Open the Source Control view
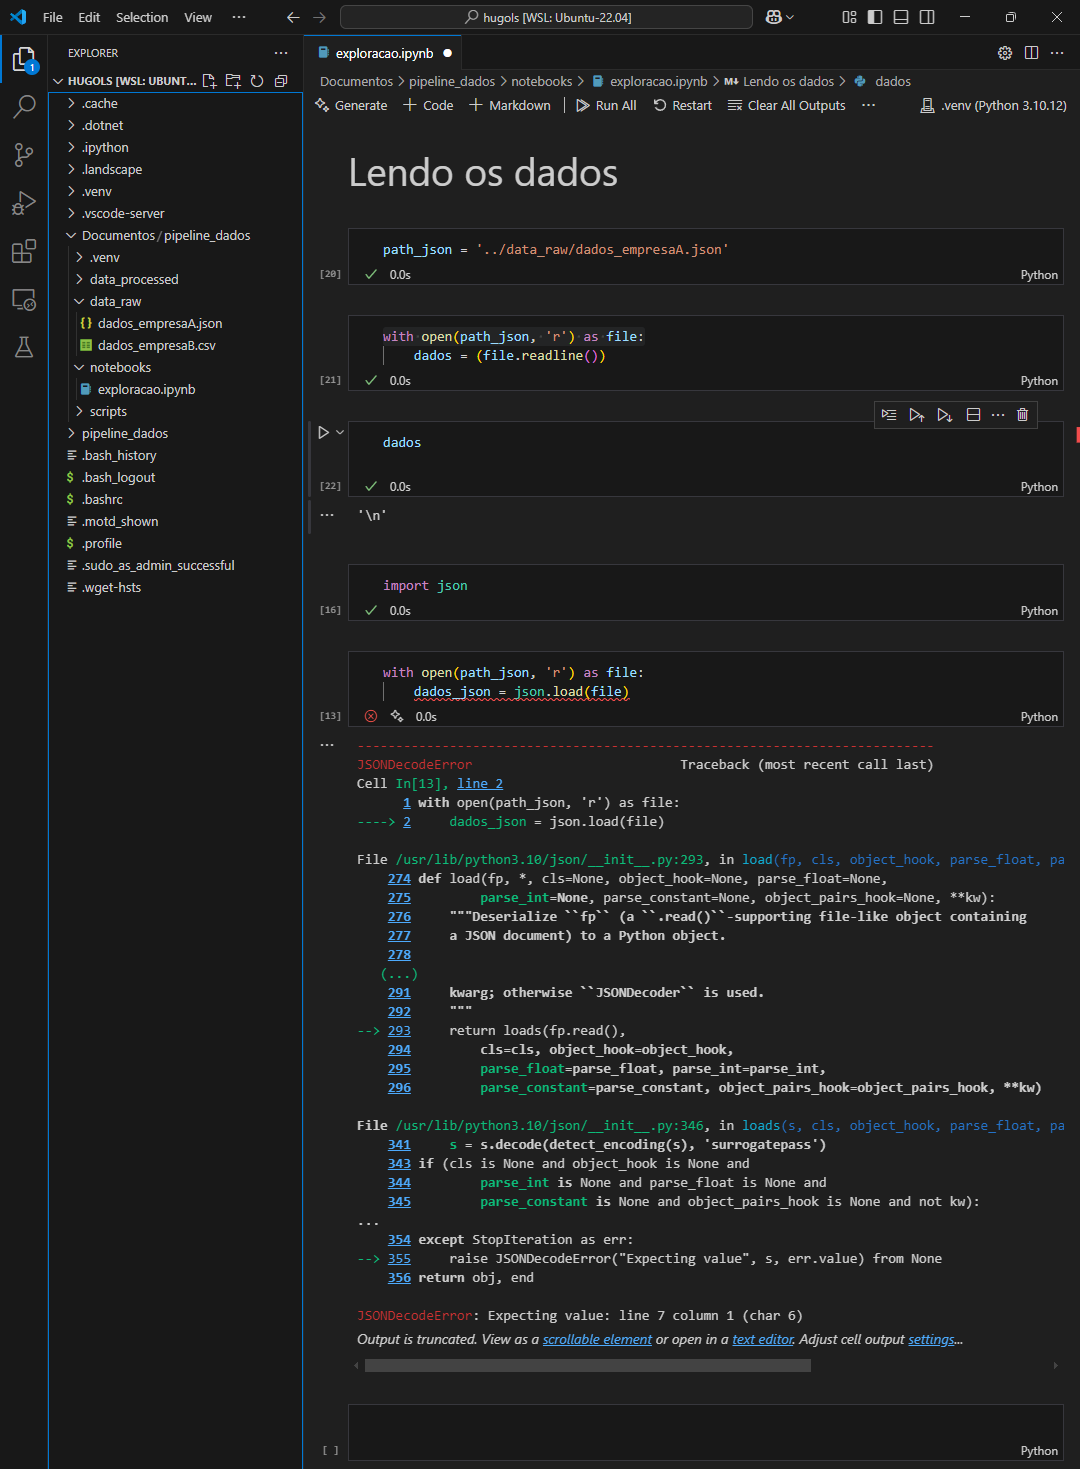 [x=24, y=154]
